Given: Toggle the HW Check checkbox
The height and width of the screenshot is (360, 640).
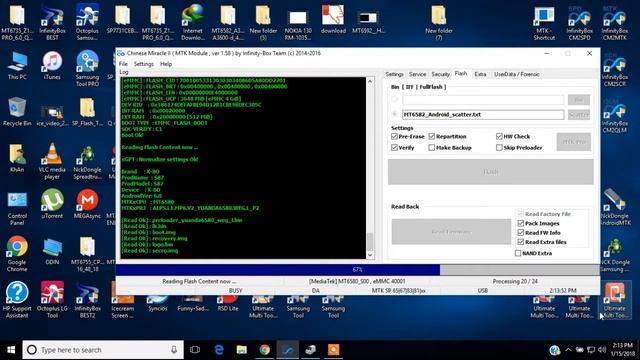Looking at the screenshot, I should (x=499, y=136).
